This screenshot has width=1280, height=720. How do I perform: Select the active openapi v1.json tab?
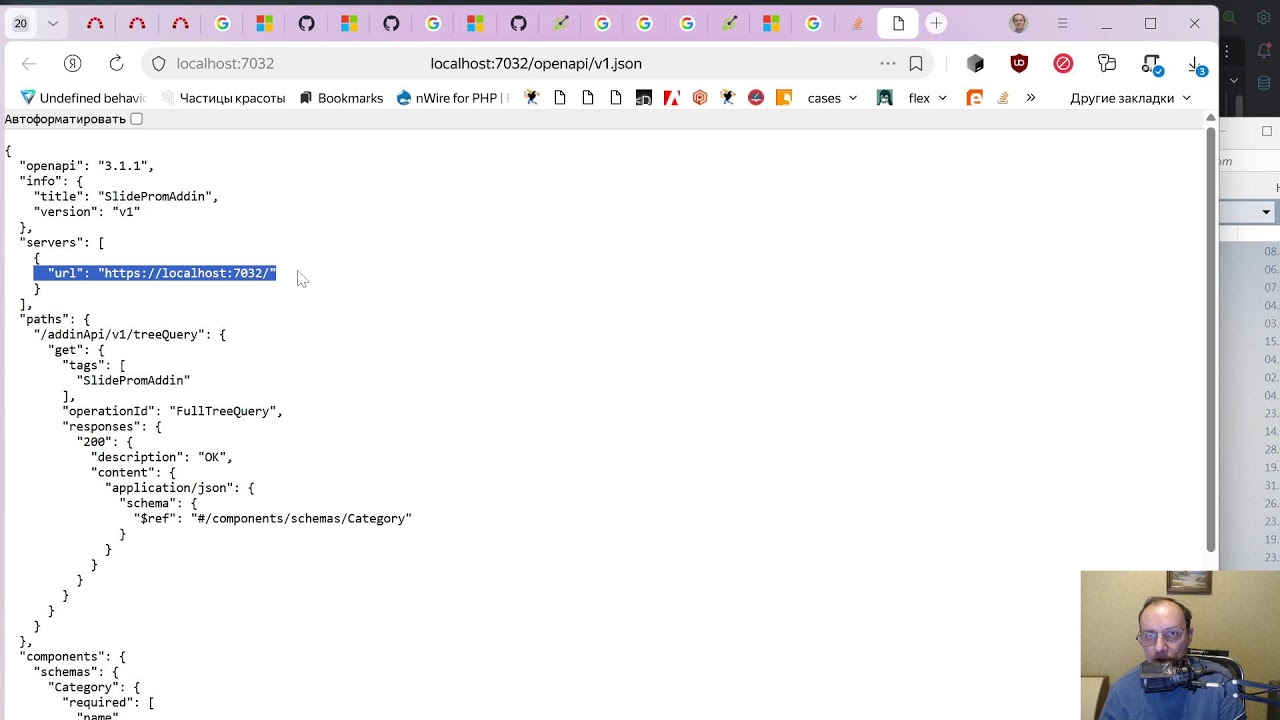[x=898, y=23]
